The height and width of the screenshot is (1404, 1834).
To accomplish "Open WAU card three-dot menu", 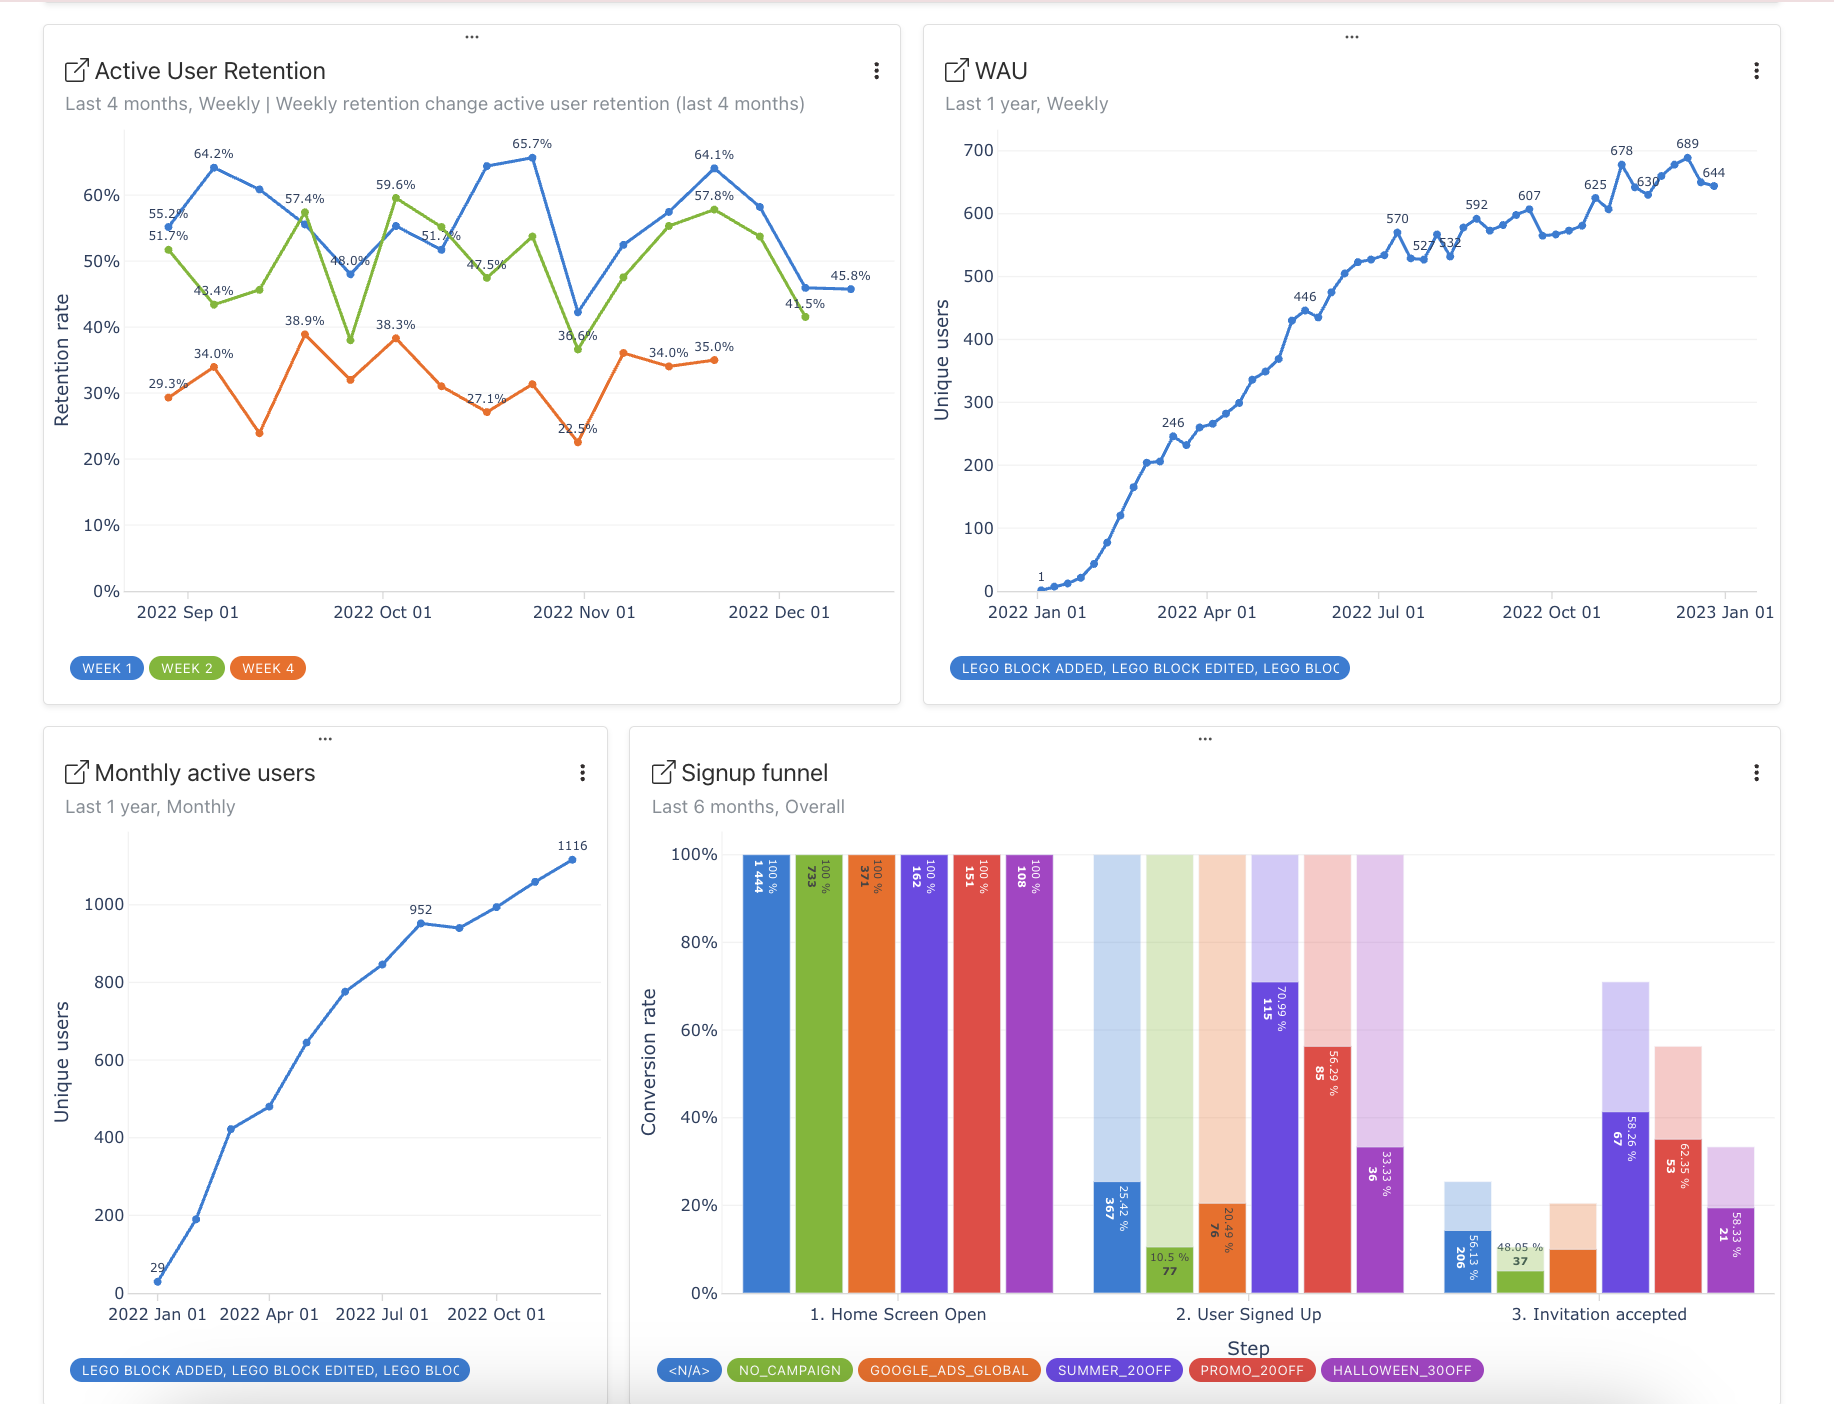I will 1756,71.
